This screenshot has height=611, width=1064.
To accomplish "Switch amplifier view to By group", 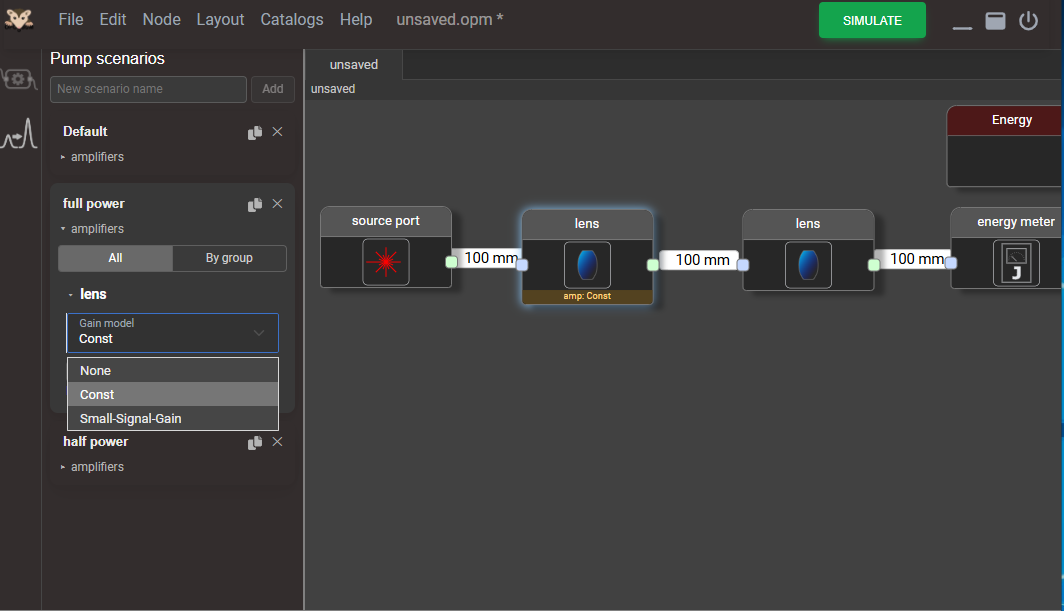I will click(x=229, y=258).
